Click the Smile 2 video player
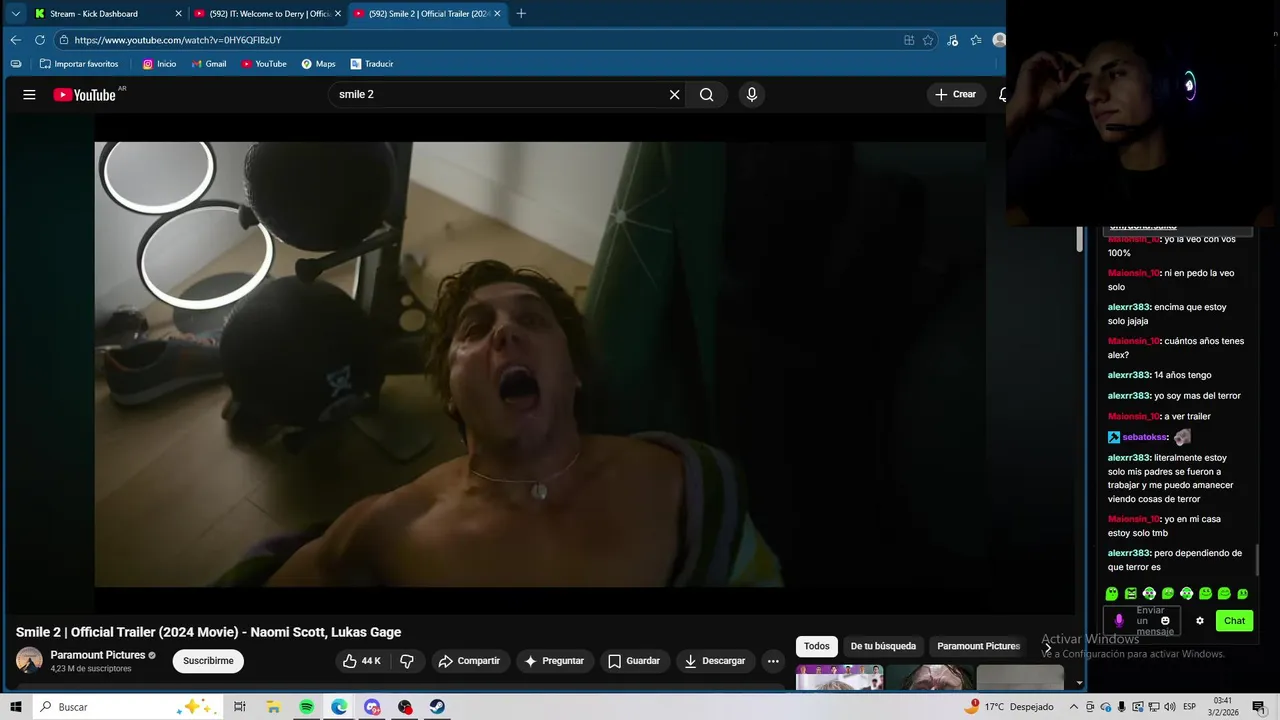Viewport: 1280px width, 720px height. coord(540,364)
